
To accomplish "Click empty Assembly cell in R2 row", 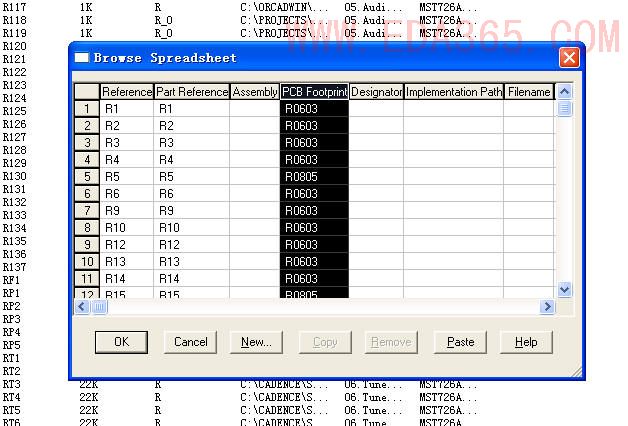I will (x=255, y=126).
